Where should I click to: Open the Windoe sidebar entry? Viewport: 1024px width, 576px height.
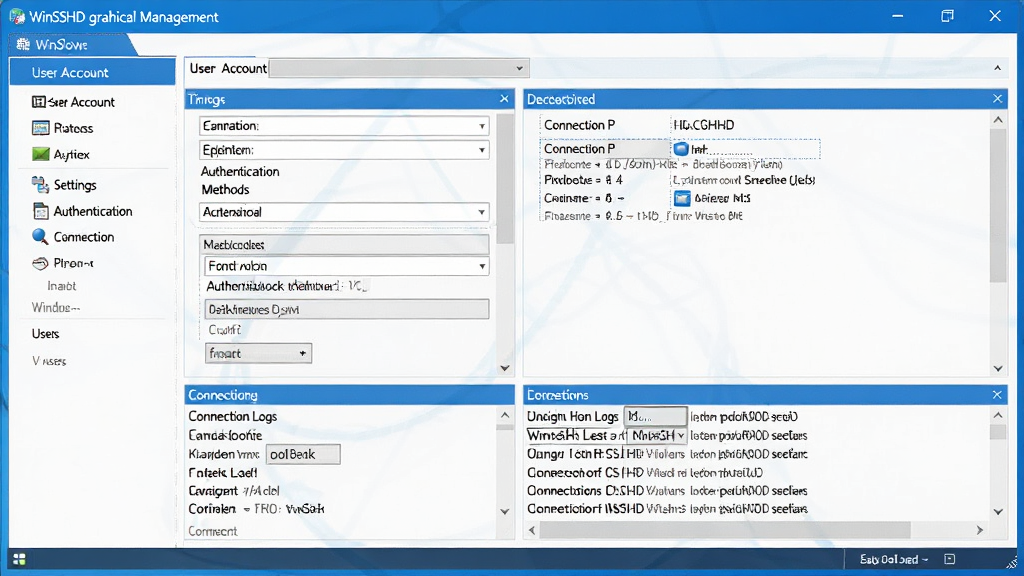(56, 308)
